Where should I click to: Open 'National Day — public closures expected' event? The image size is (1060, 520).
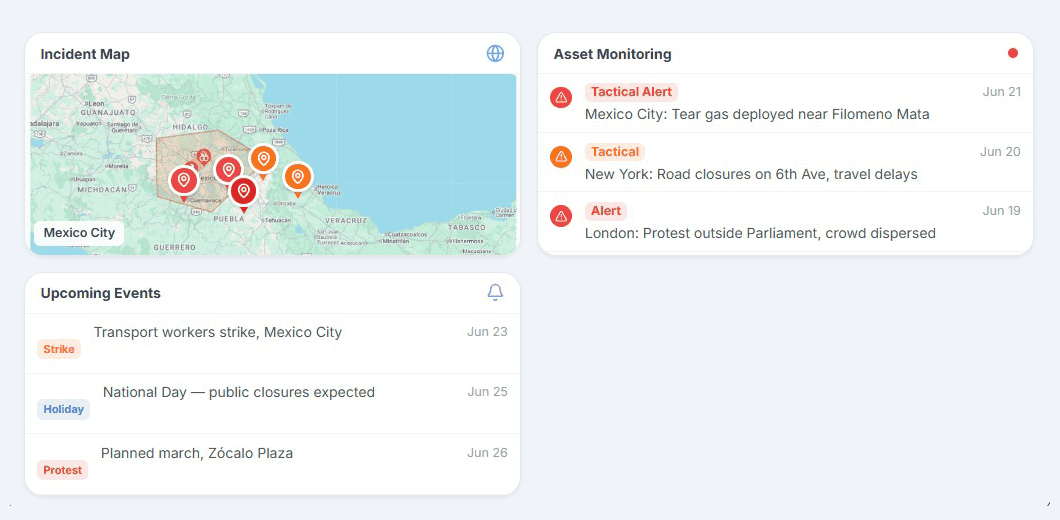(239, 392)
